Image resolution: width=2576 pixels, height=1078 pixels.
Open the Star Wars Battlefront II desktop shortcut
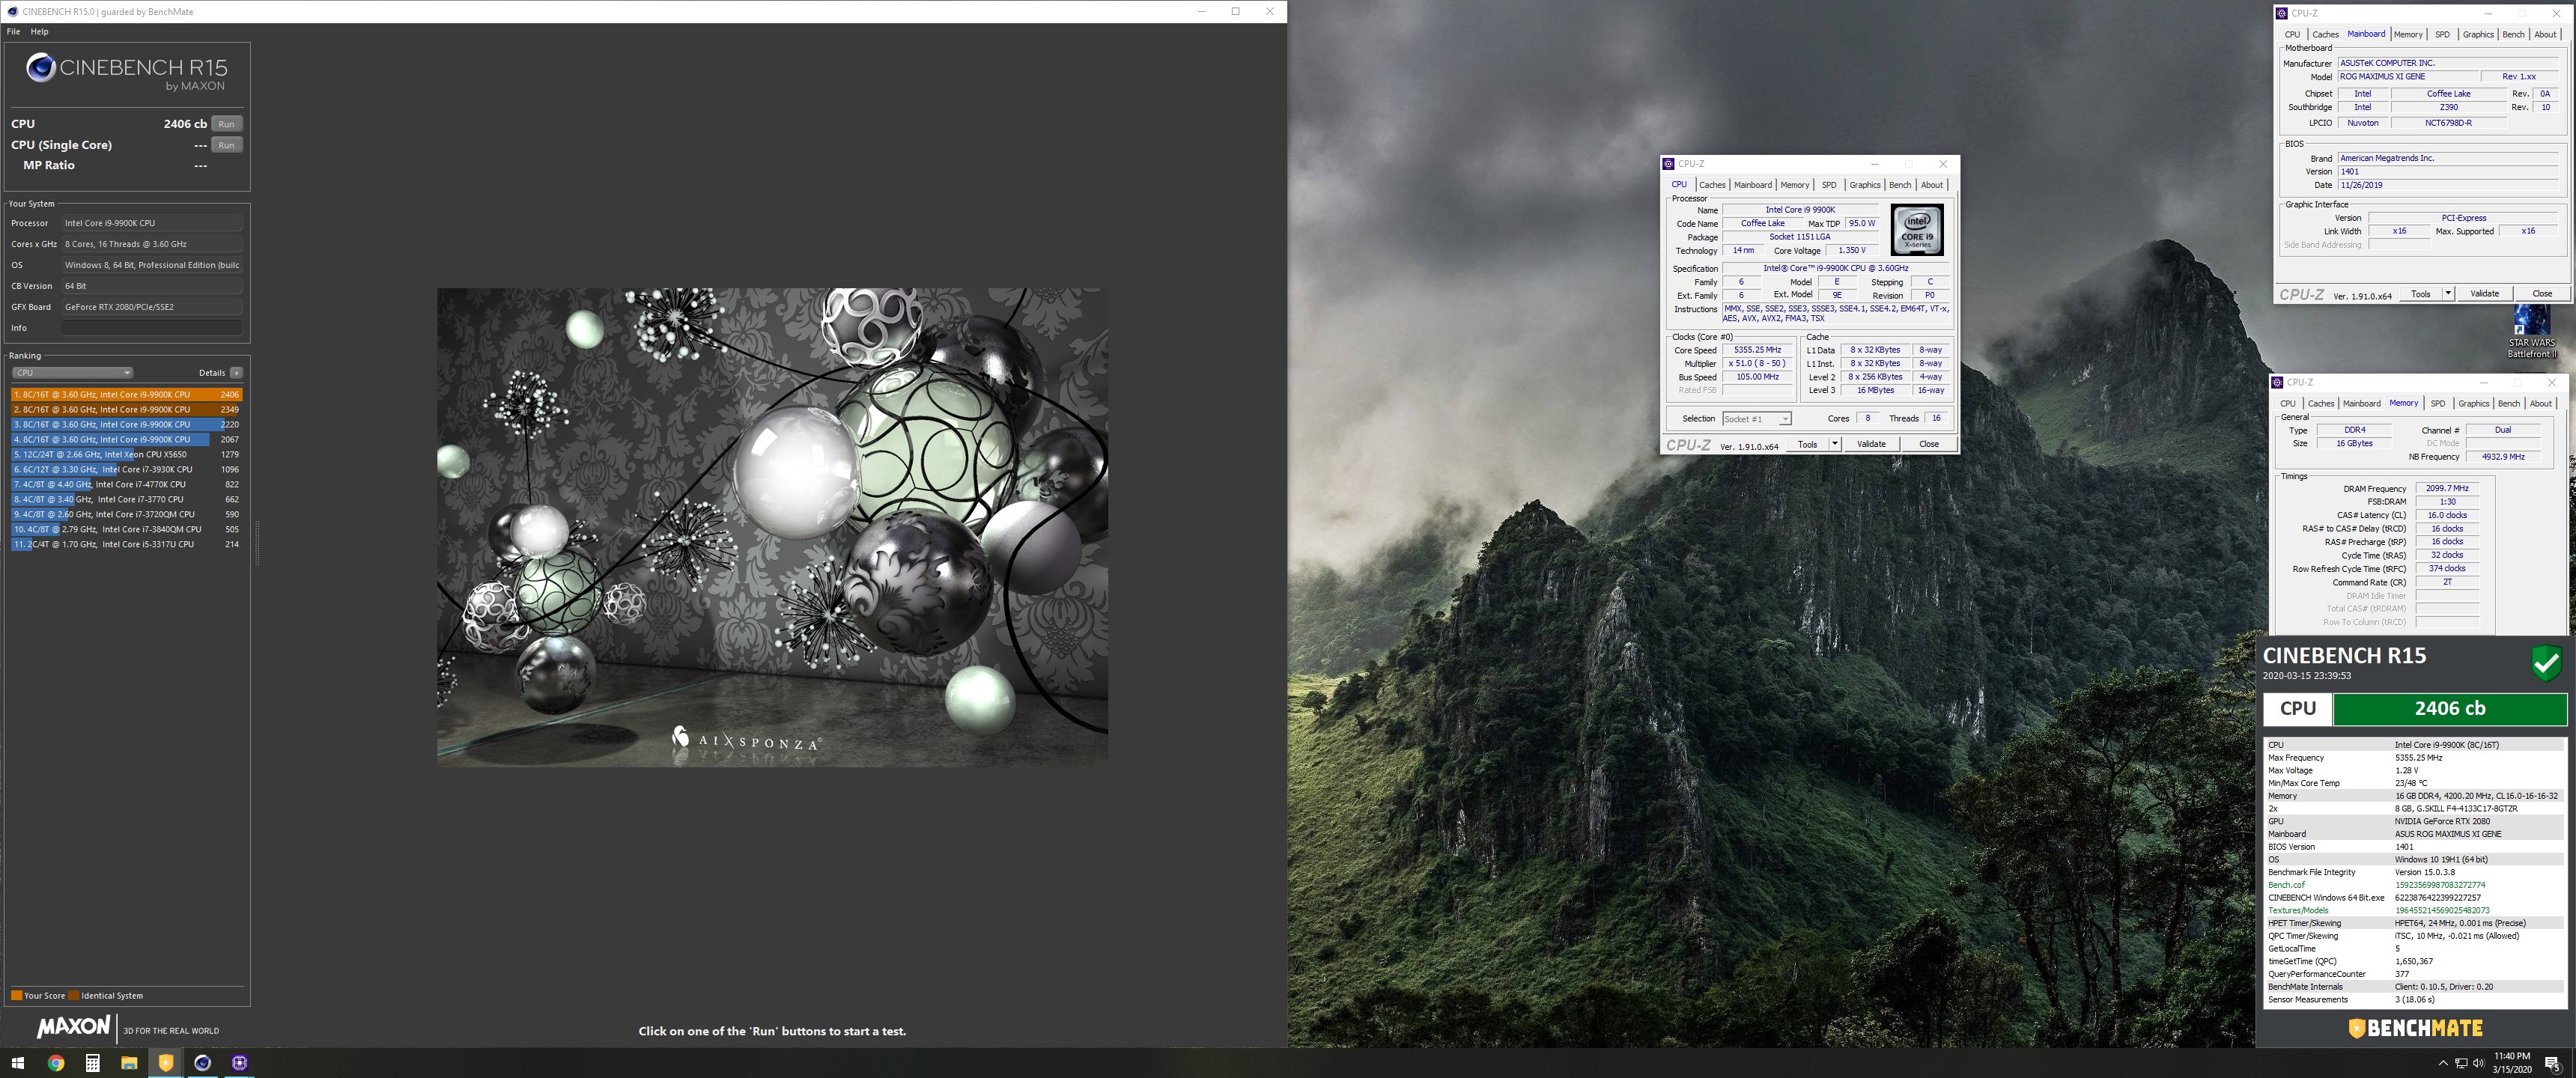(x=2531, y=332)
